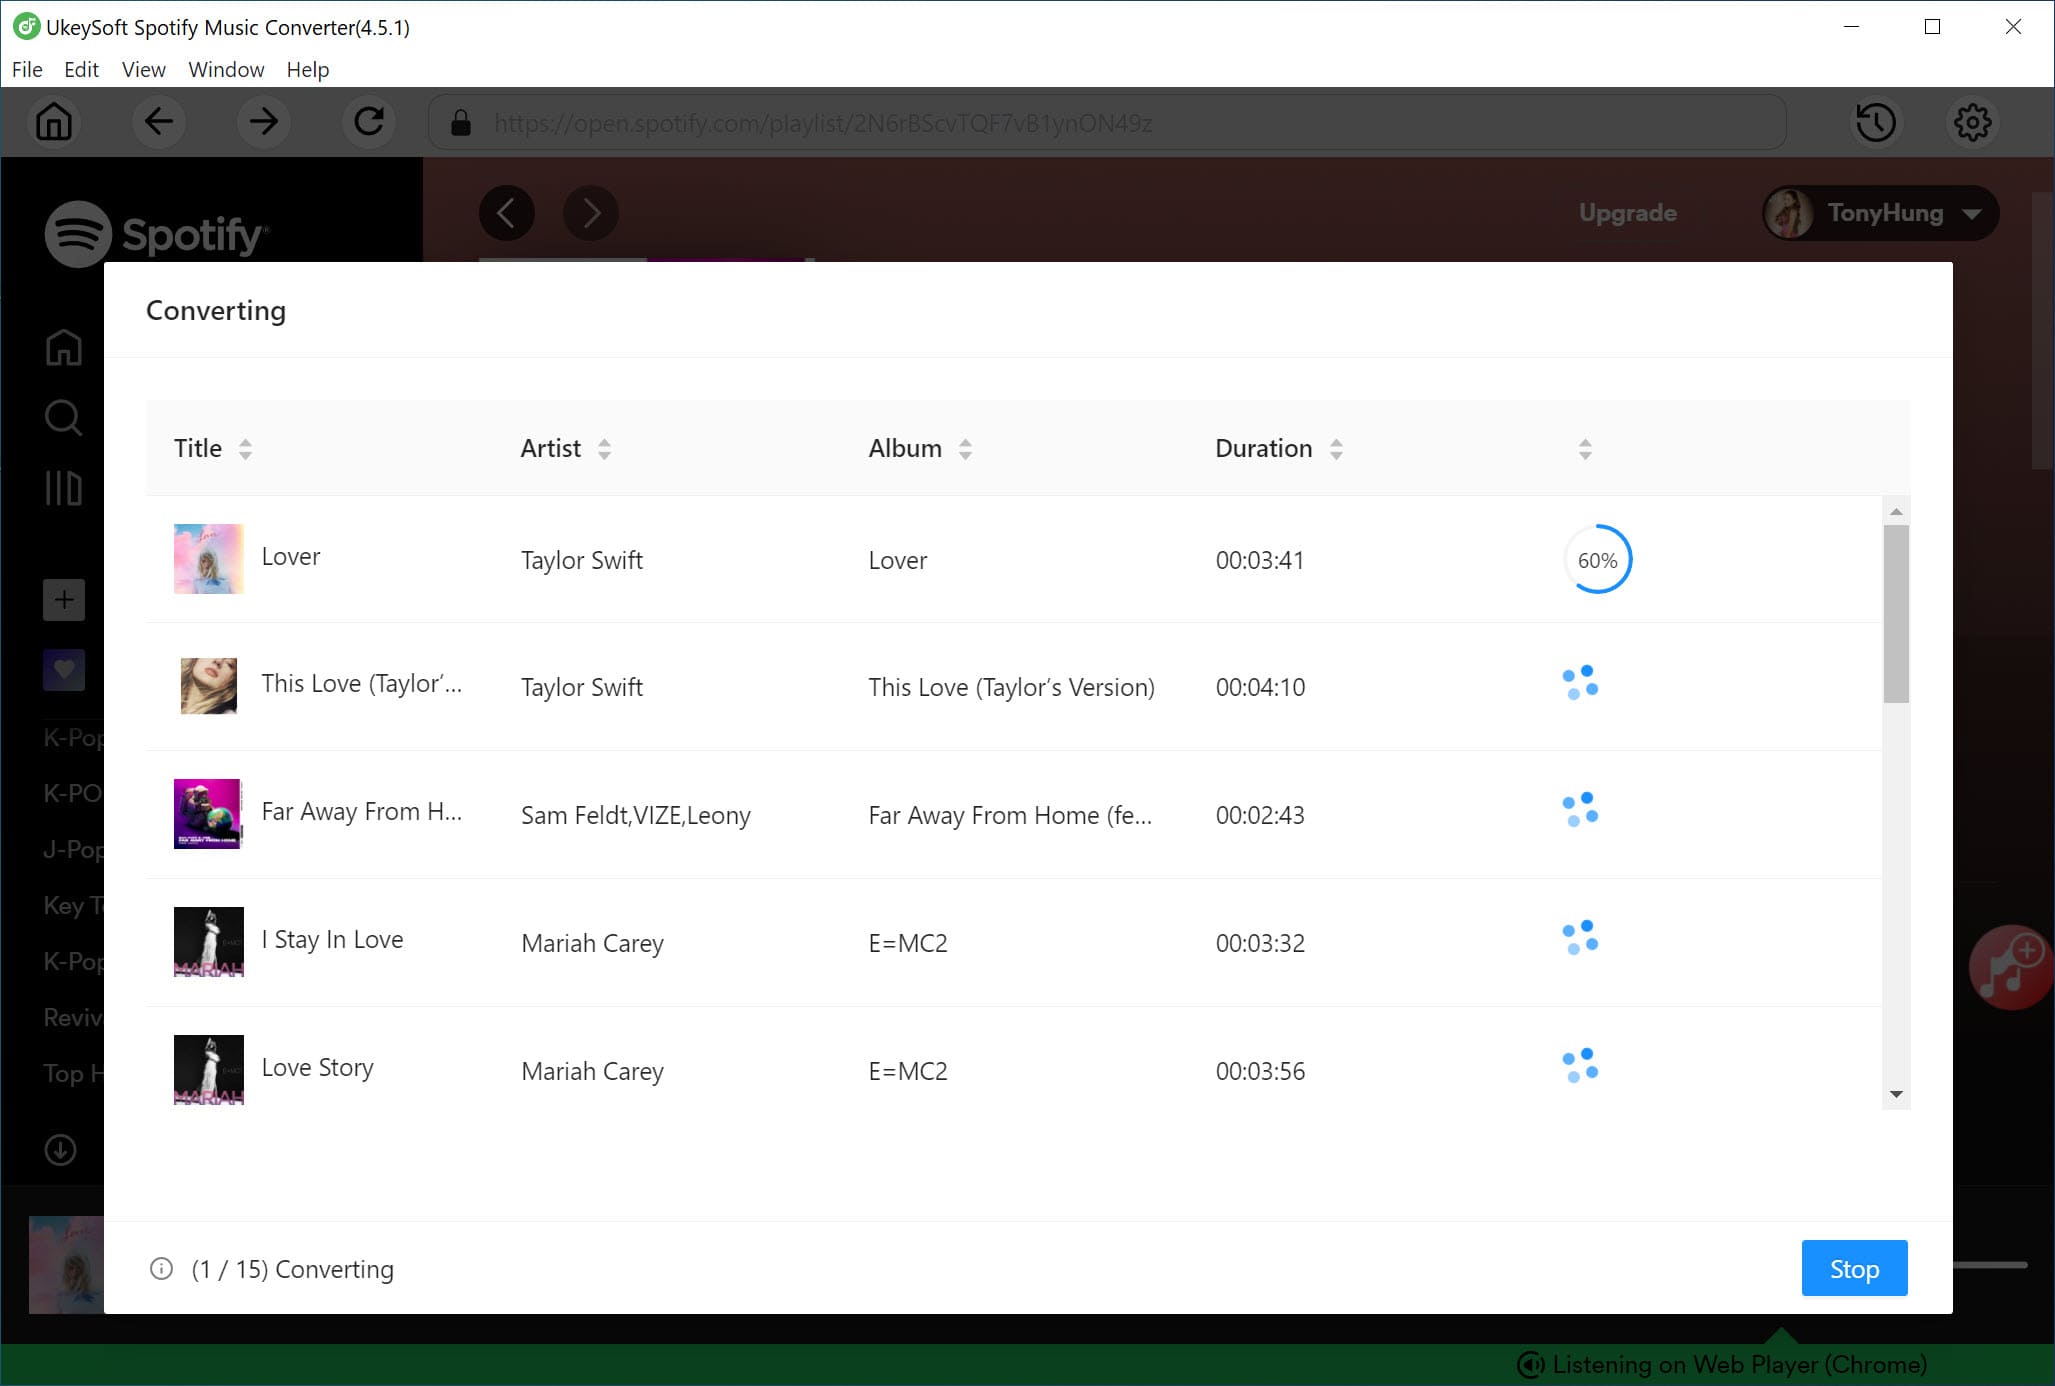Click the Spotify search icon
The height and width of the screenshot is (1386, 2055).
62,419
